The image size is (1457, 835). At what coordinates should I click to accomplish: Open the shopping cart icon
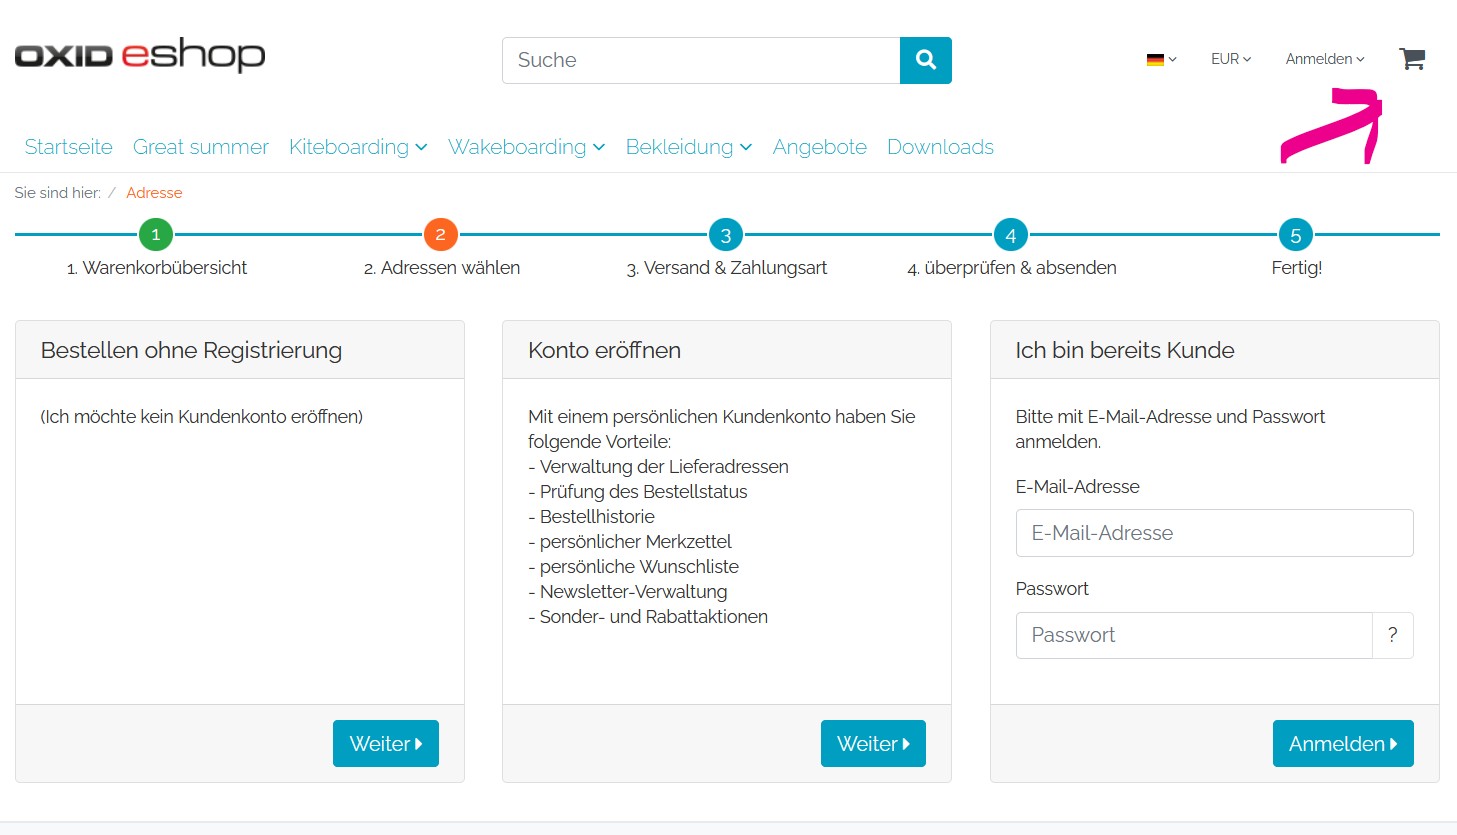1411,59
